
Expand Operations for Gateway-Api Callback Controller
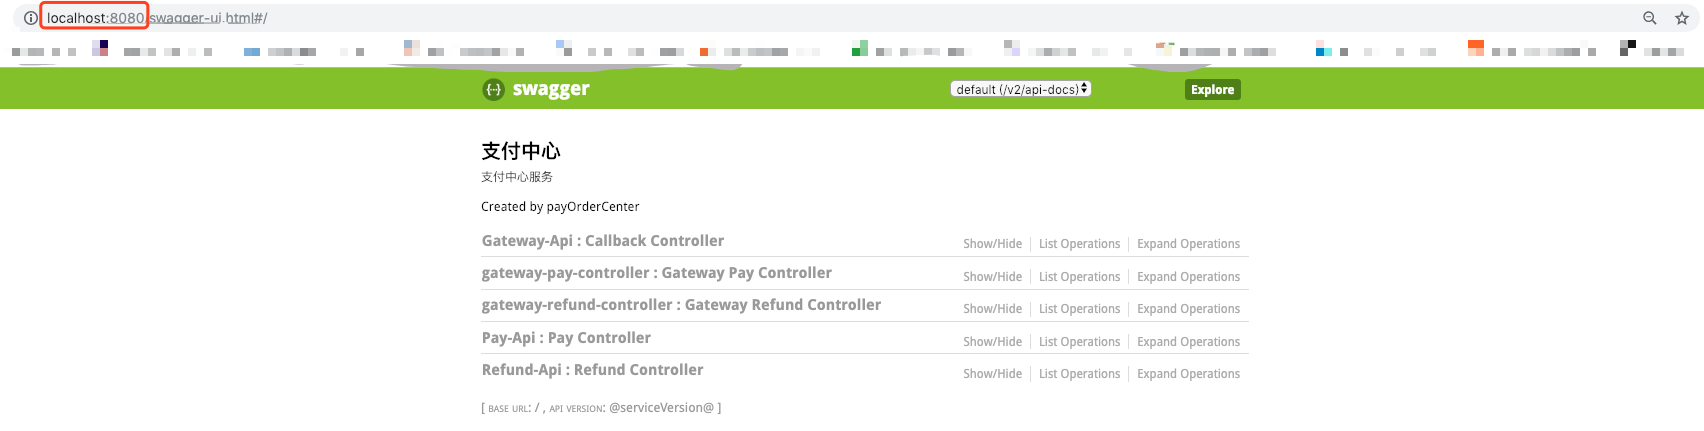(1188, 244)
